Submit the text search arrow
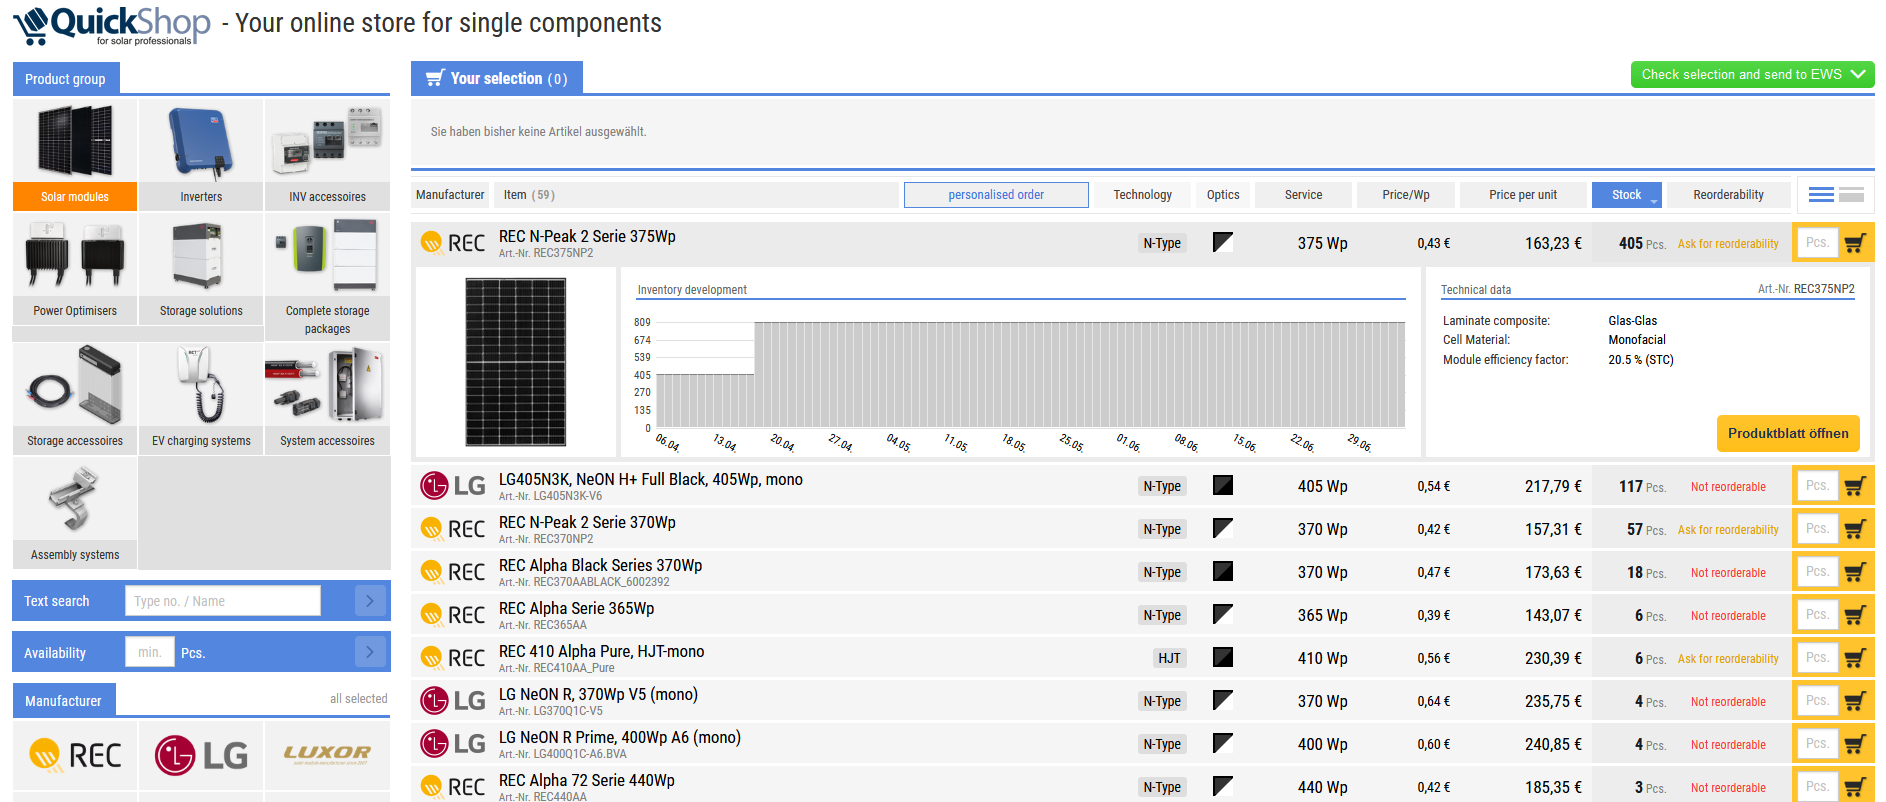Image resolution: width=1886 pixels, height=802 pixels. click(x=370, y=601)
